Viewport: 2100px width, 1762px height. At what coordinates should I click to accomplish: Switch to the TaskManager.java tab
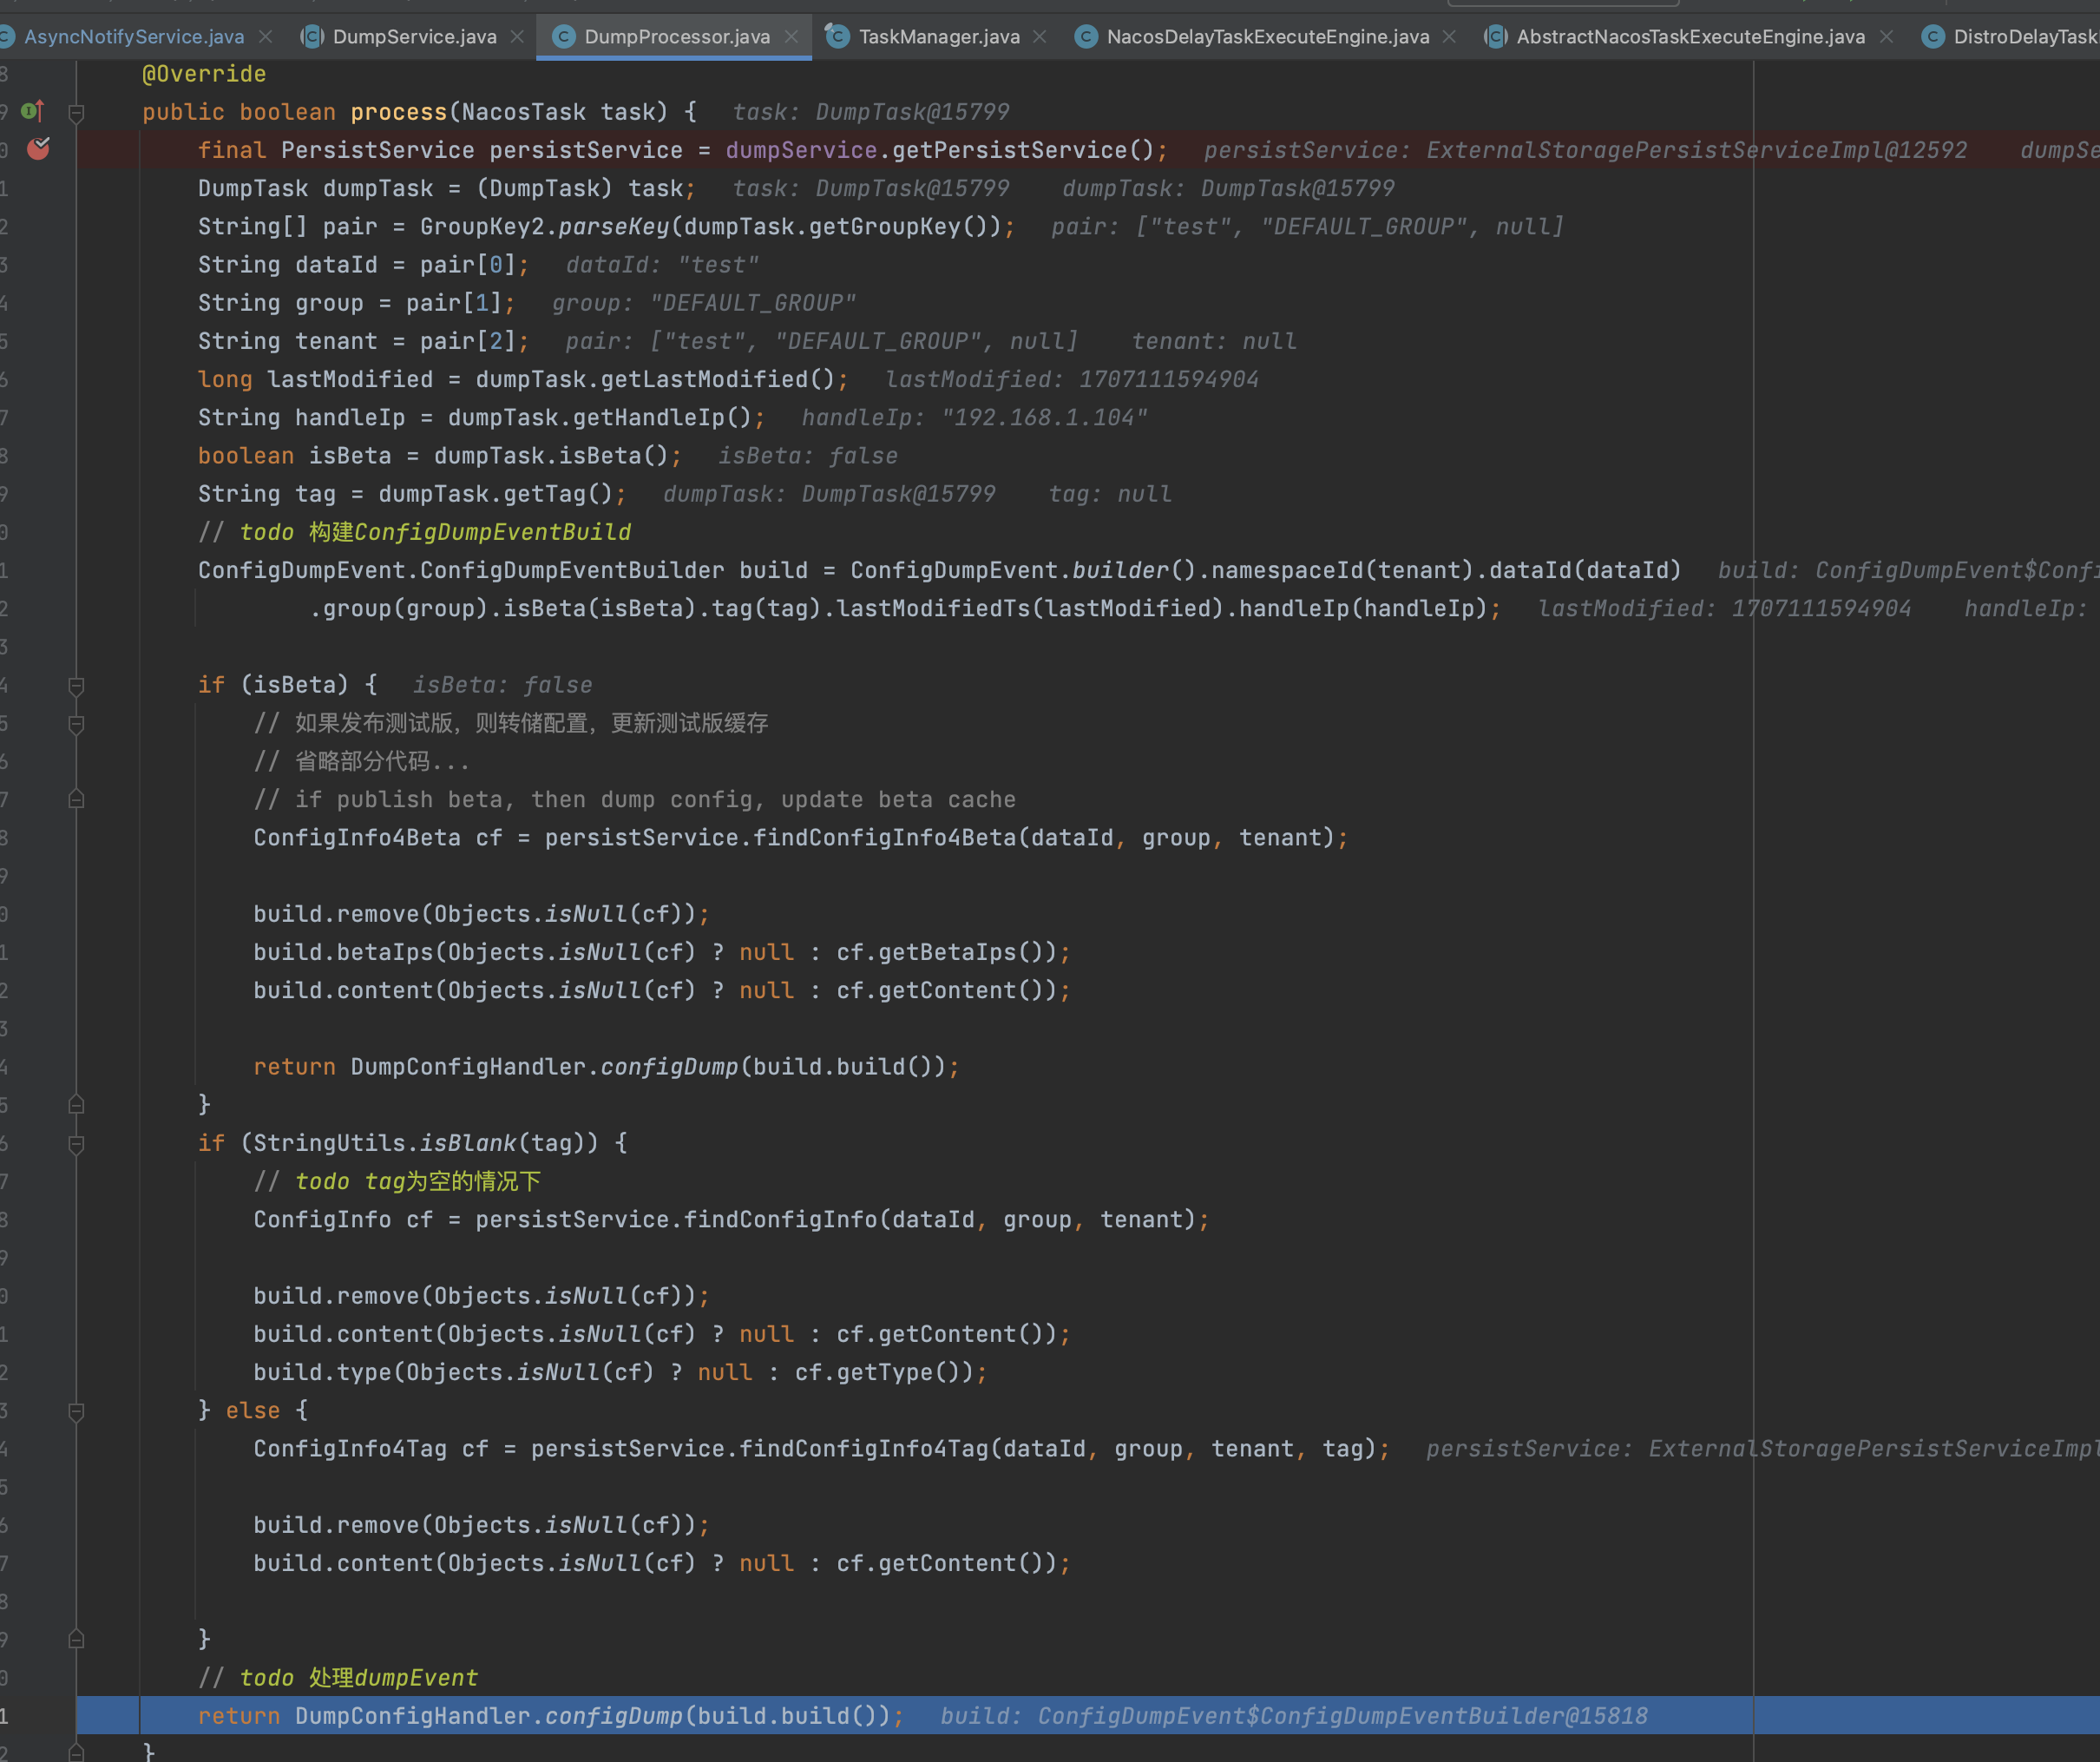pyautogui.click(x=939, y=37)
